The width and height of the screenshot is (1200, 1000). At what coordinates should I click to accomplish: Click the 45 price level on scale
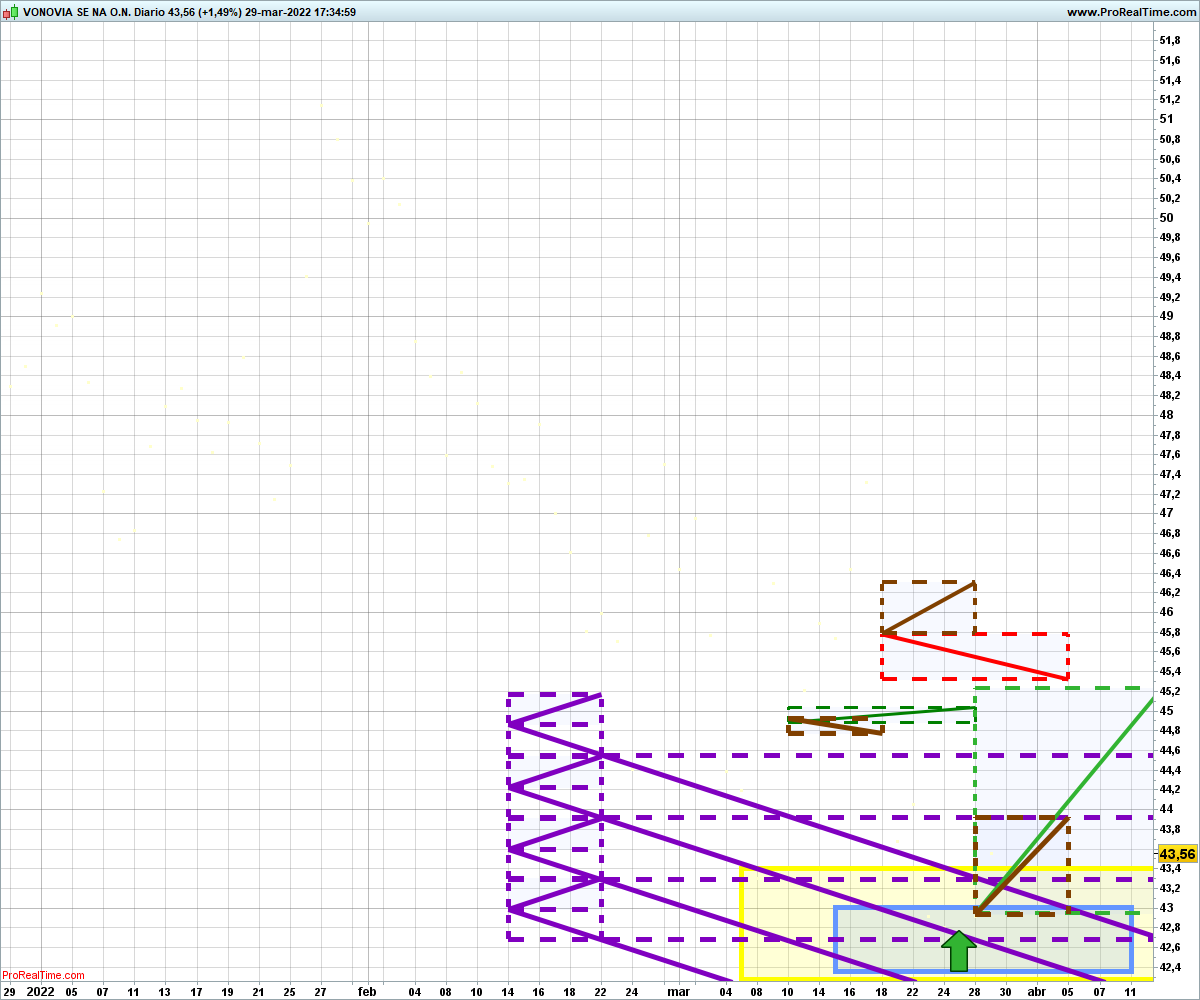1166,710
